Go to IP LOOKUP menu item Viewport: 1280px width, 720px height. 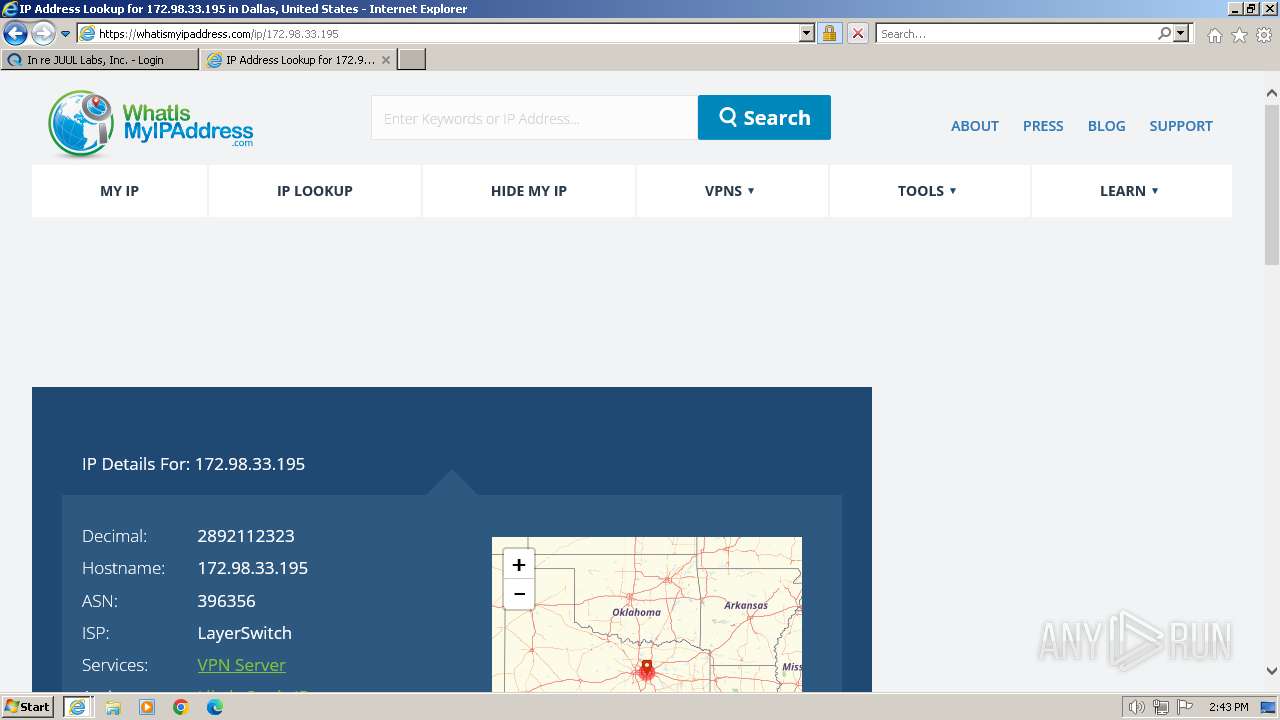(x=315, y=191)
